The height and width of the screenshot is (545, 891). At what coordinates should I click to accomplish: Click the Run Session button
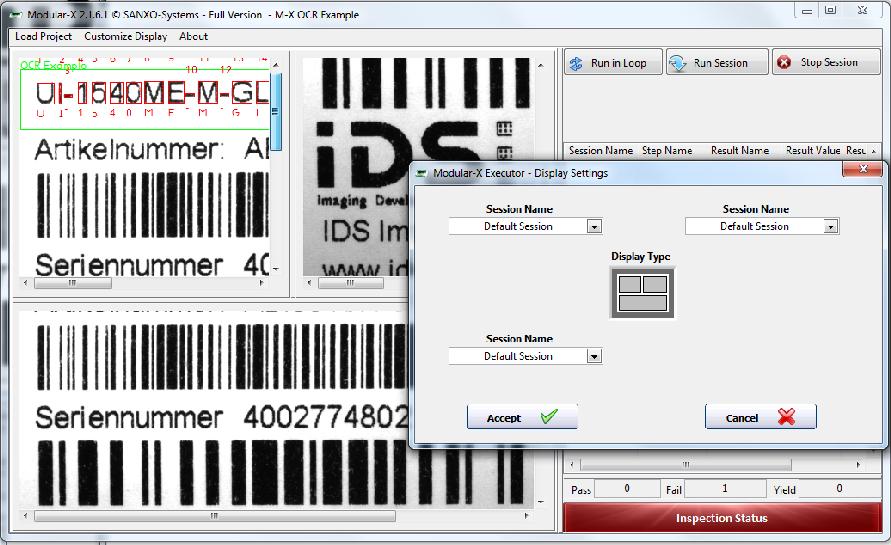(717, 63)
